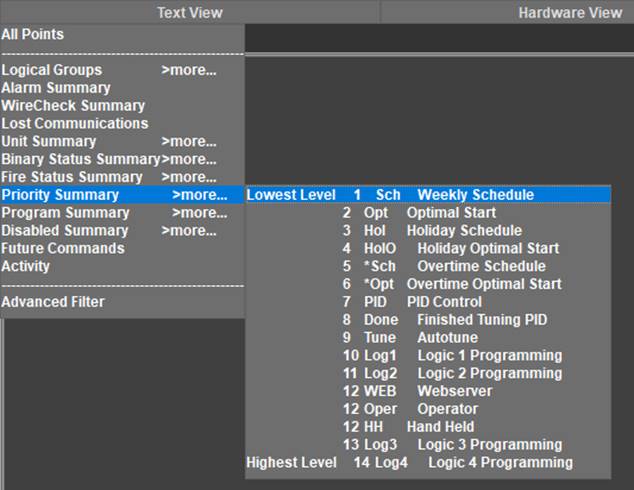Switch to the Text View tab
Image resolution: width=634 pixels, height=490 pixels.
(x=189, y=13)
